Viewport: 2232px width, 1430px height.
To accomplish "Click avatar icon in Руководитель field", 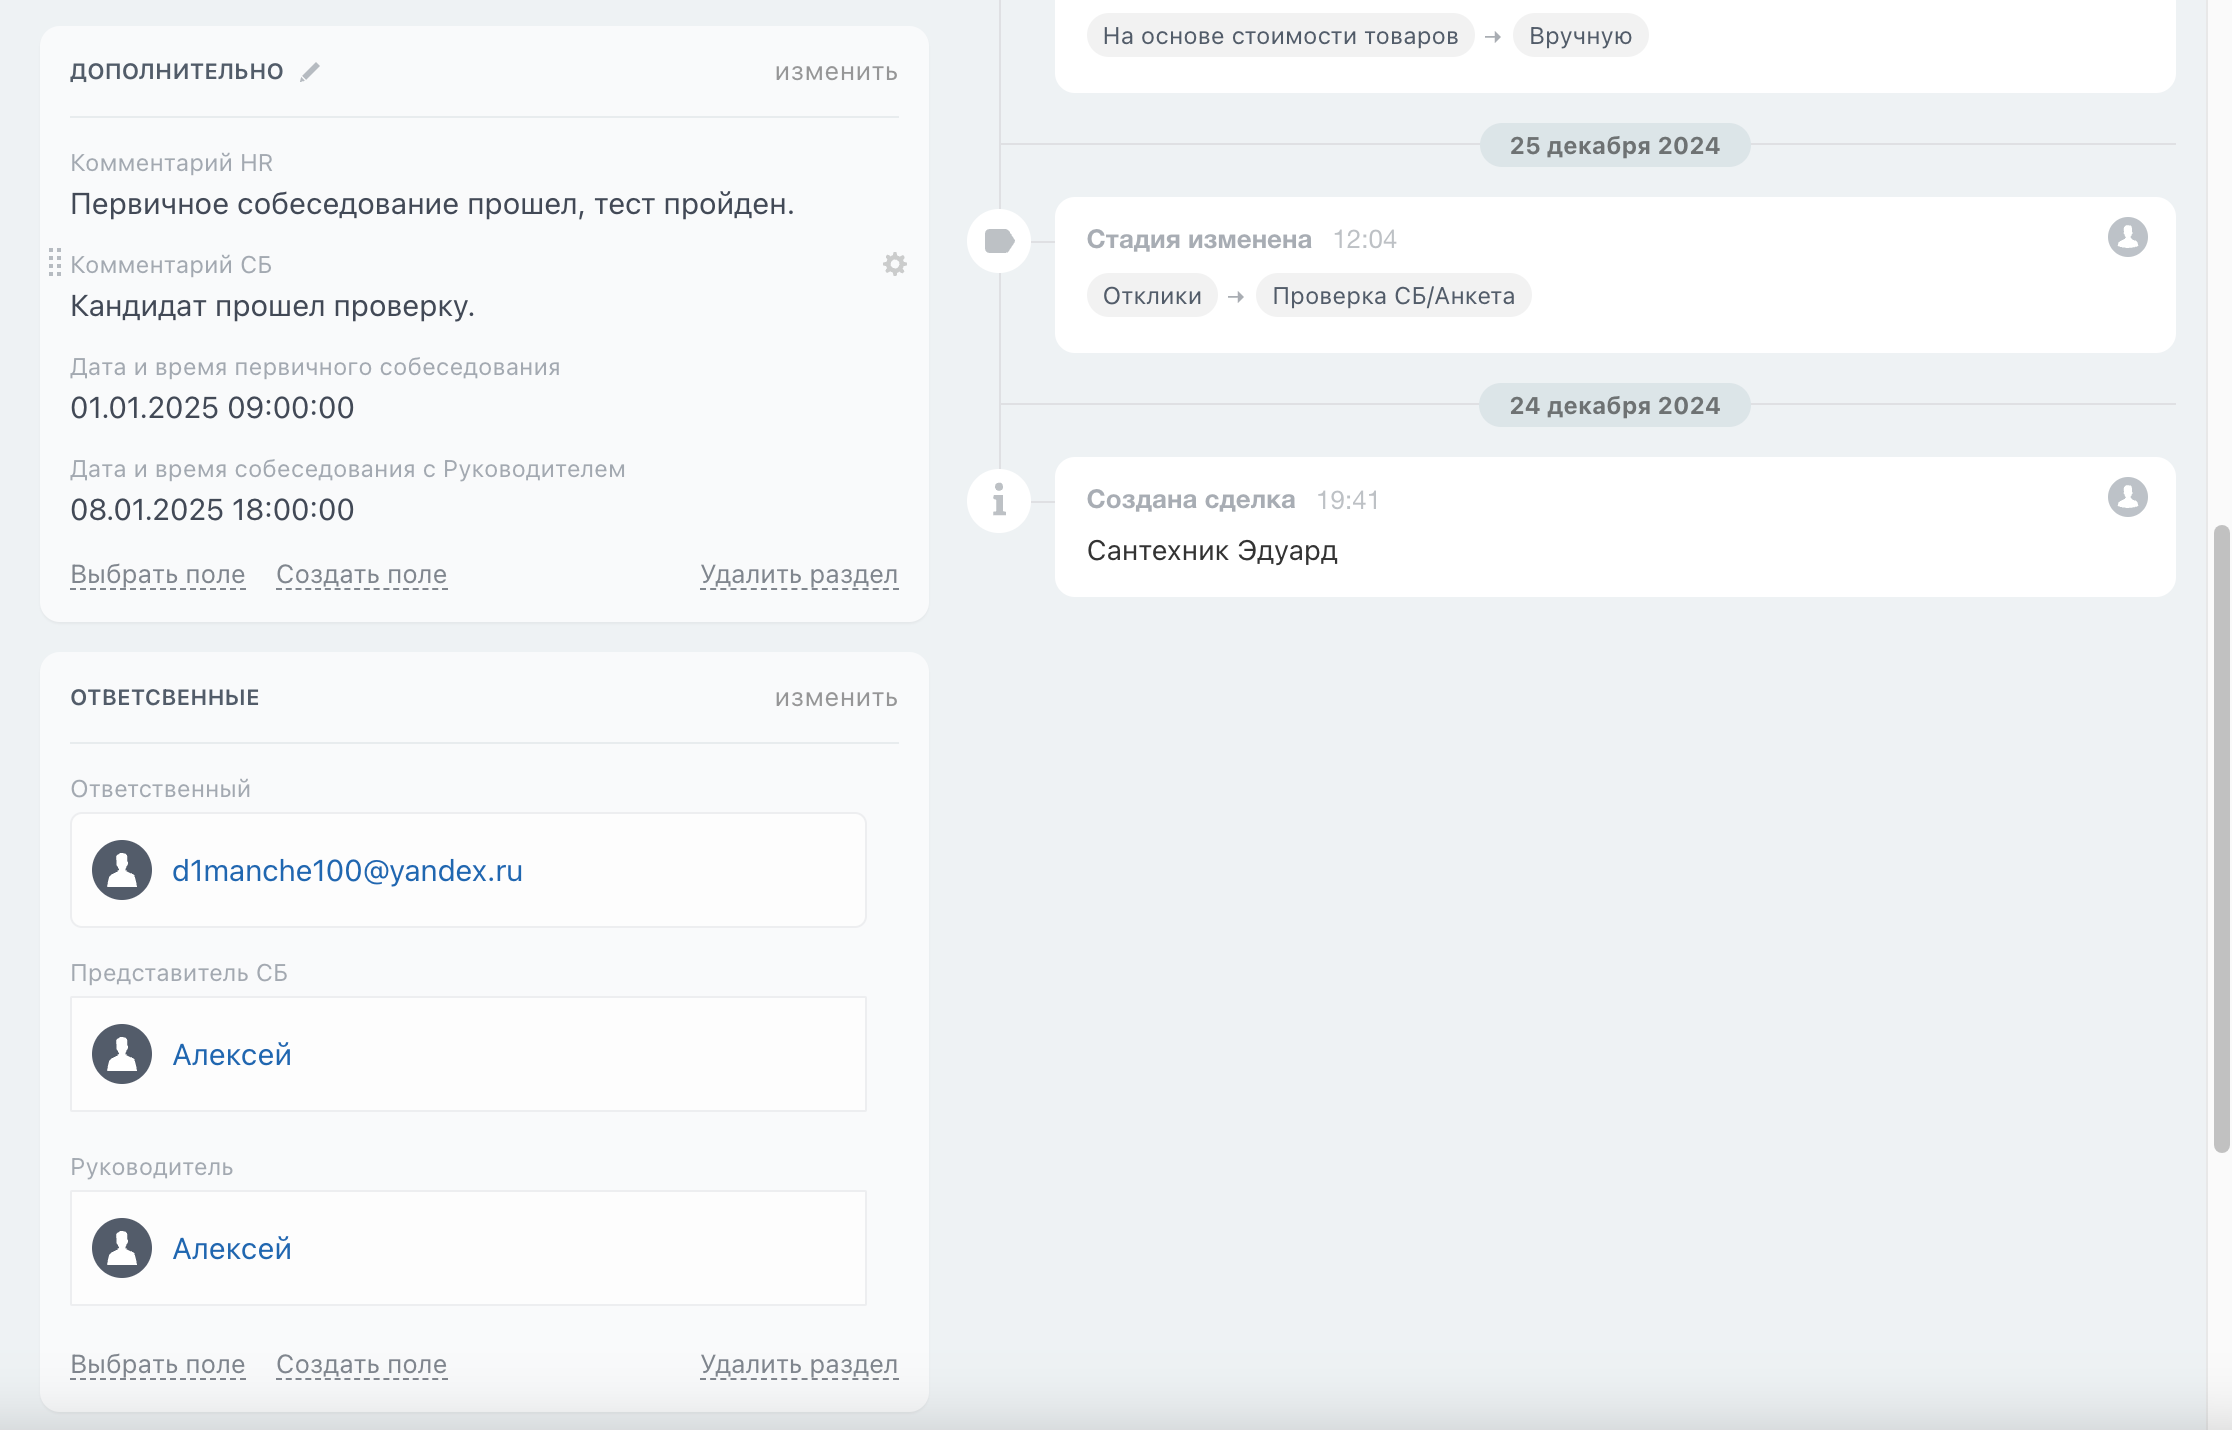I will pyautogui.click(x=122, y=1248).
